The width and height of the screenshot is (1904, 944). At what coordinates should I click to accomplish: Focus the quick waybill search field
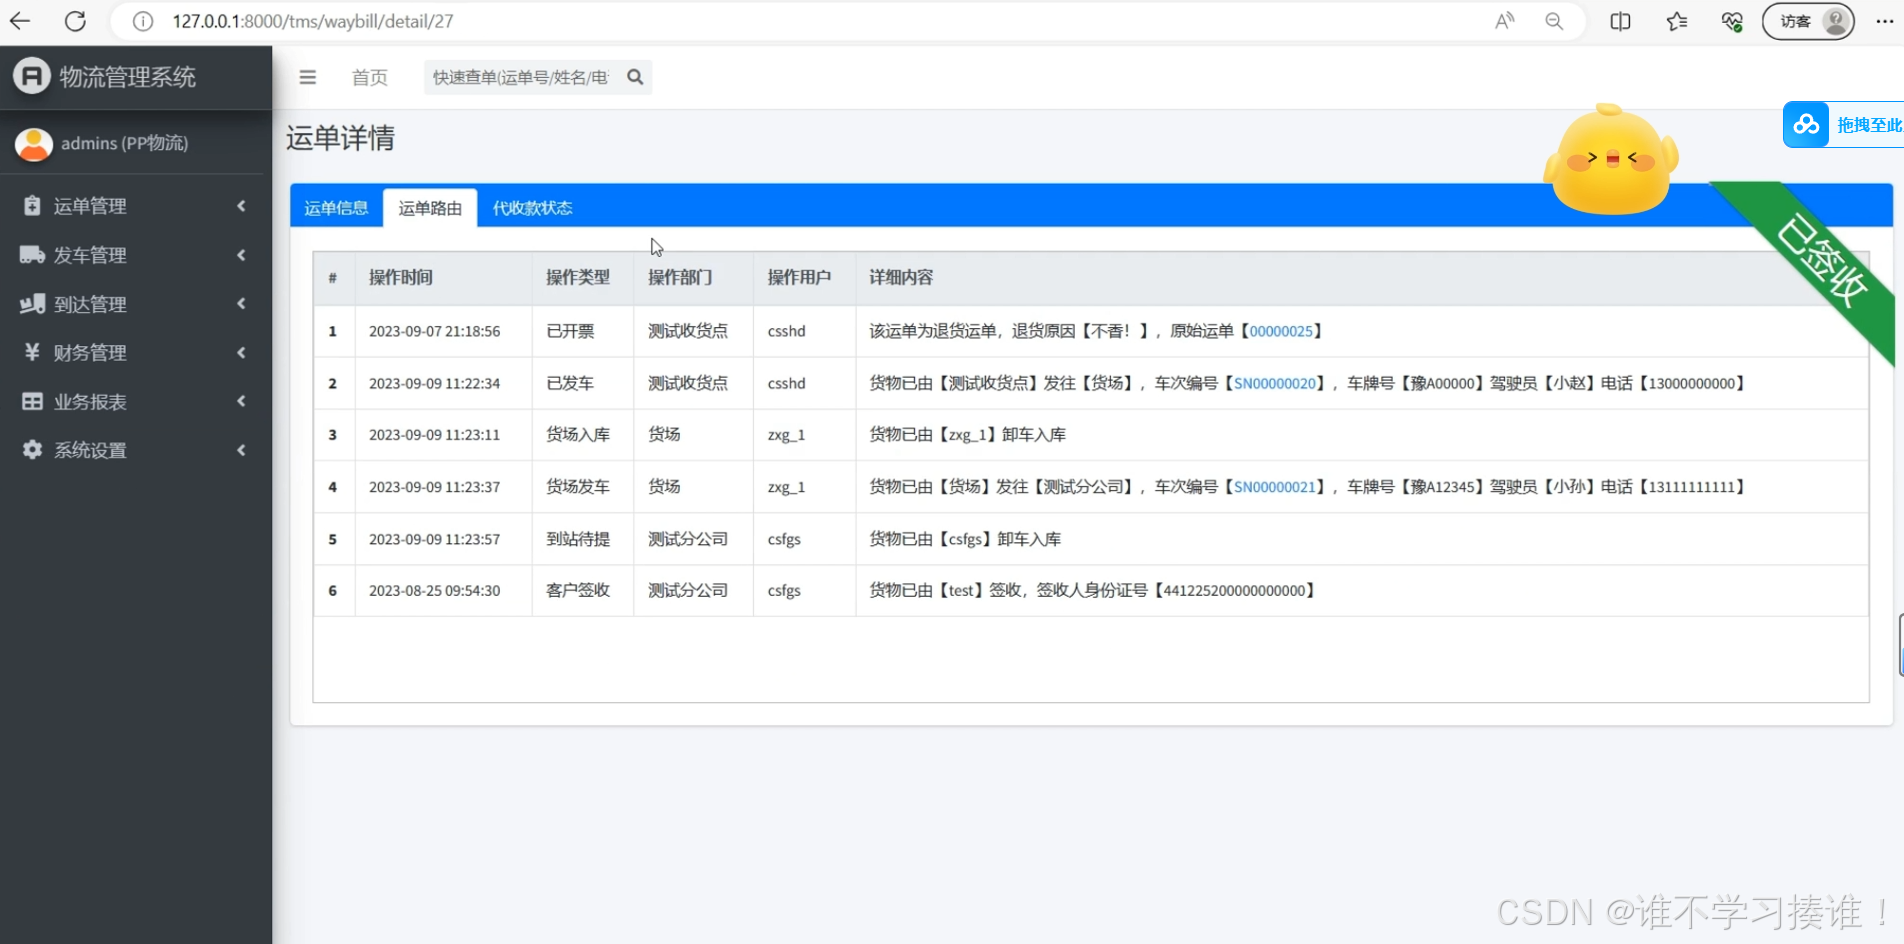click(x=520, y=77)
